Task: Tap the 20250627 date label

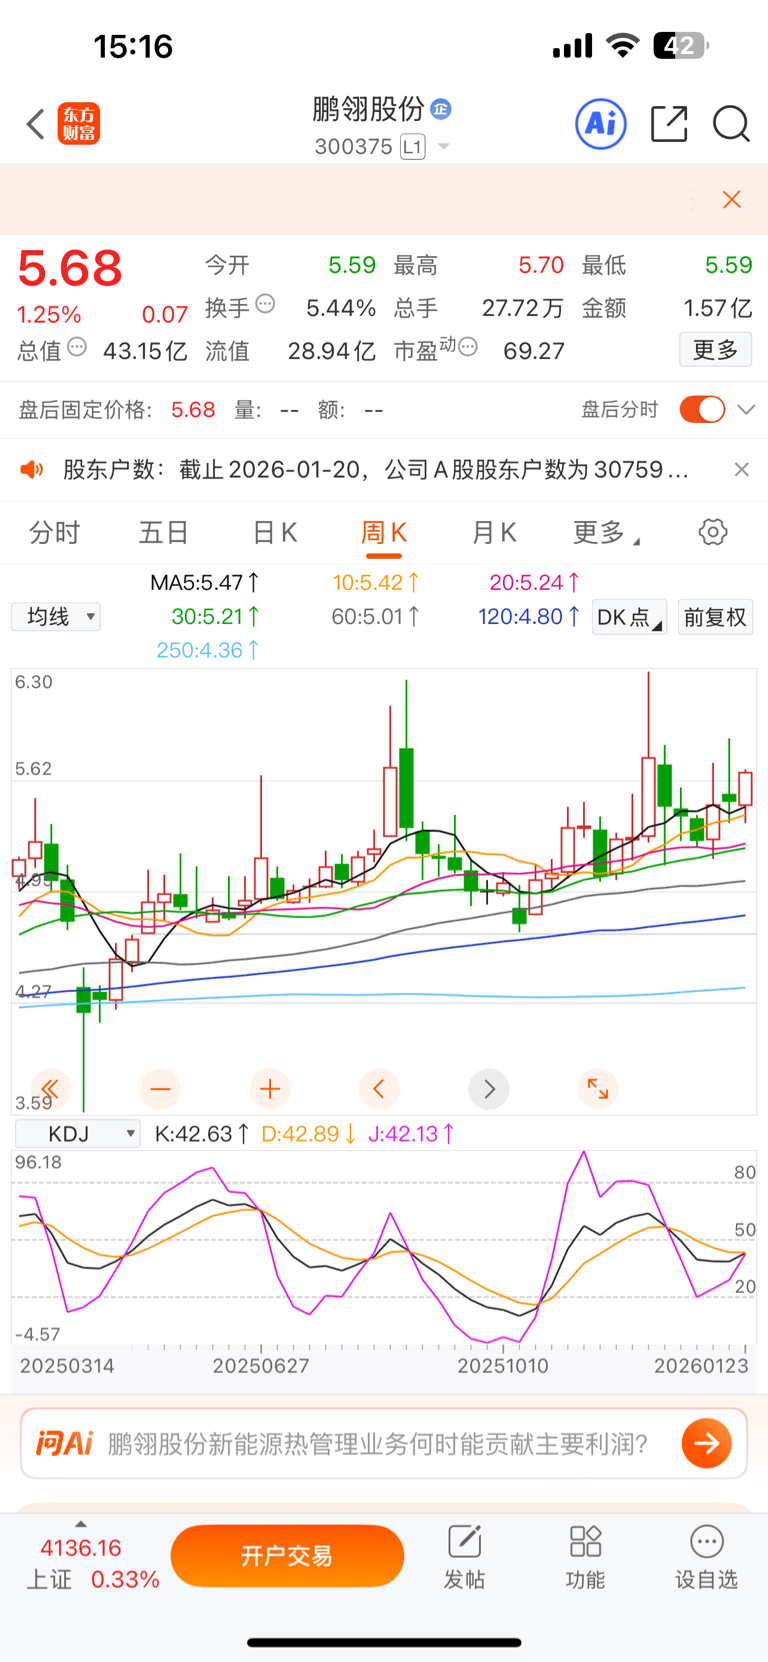Action: click(x=261, y=1366)
